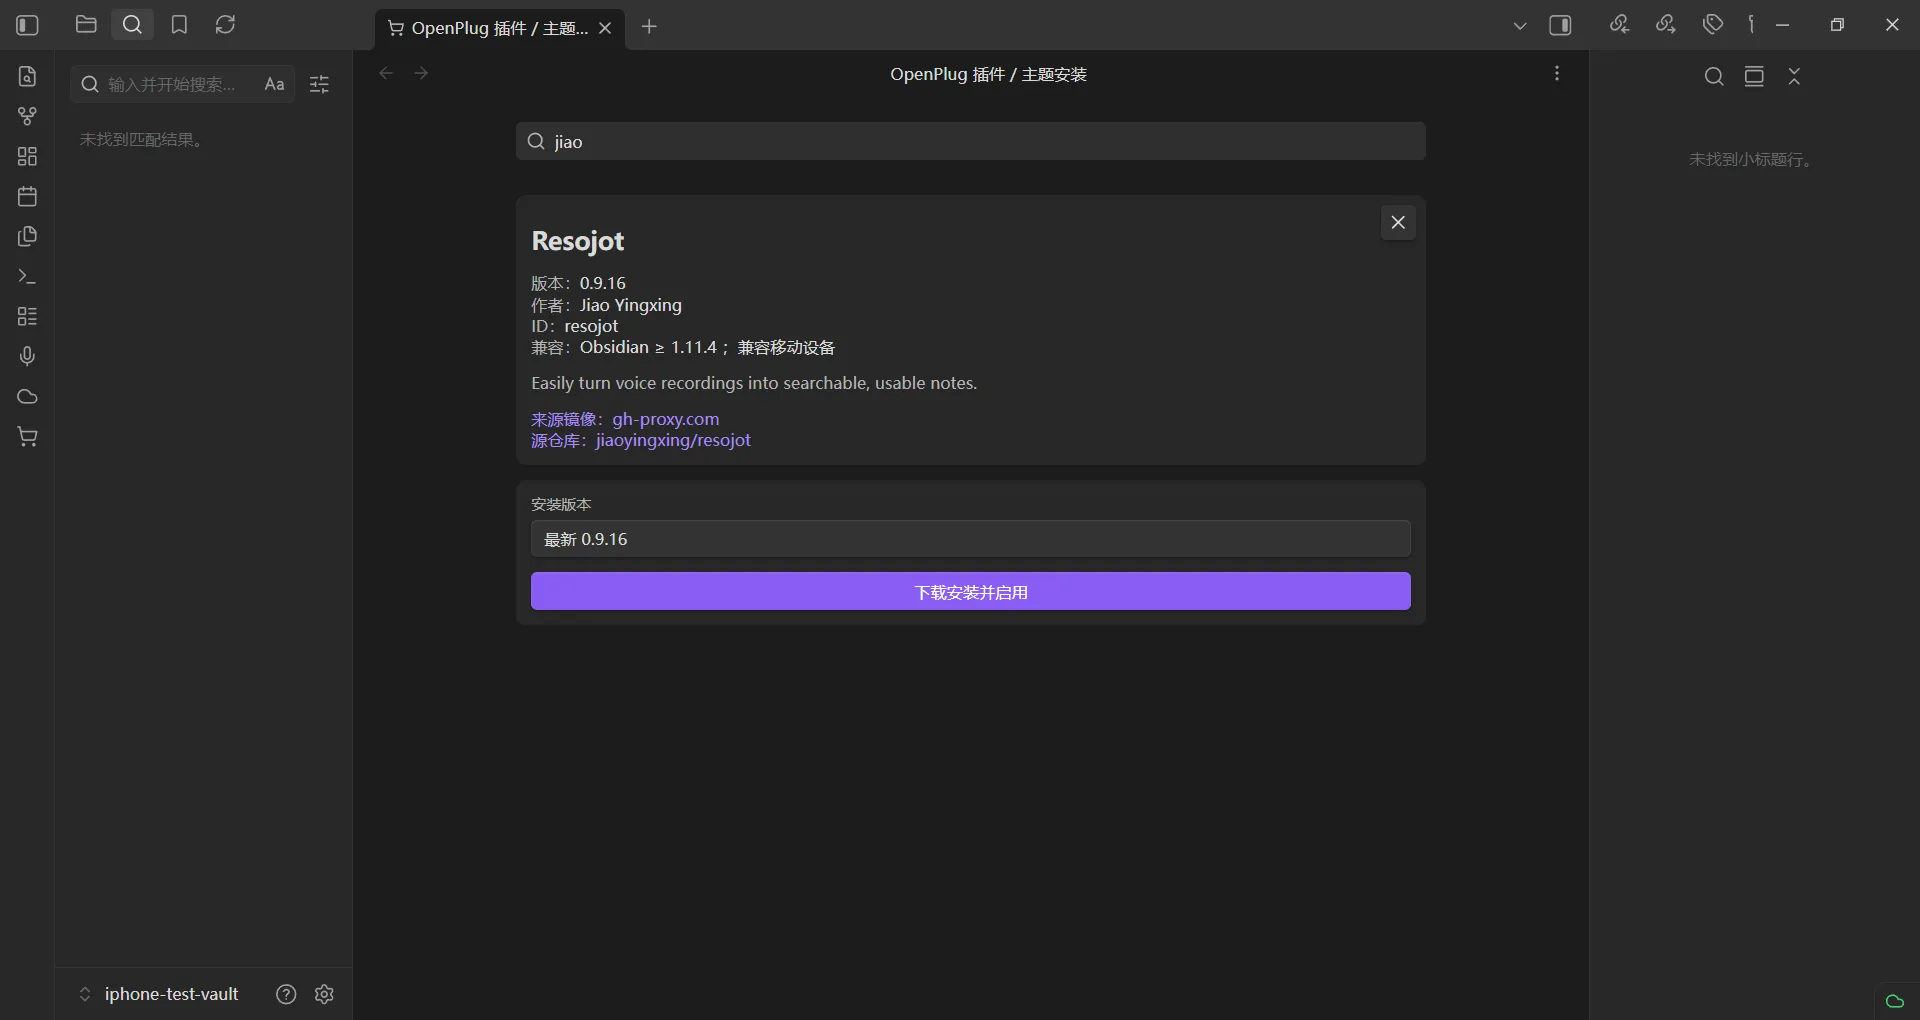The height and width of the screenshot is (1020, 1920).
Task: Open the hook-shaped icon right of tags
Action: pos(1751,25)
